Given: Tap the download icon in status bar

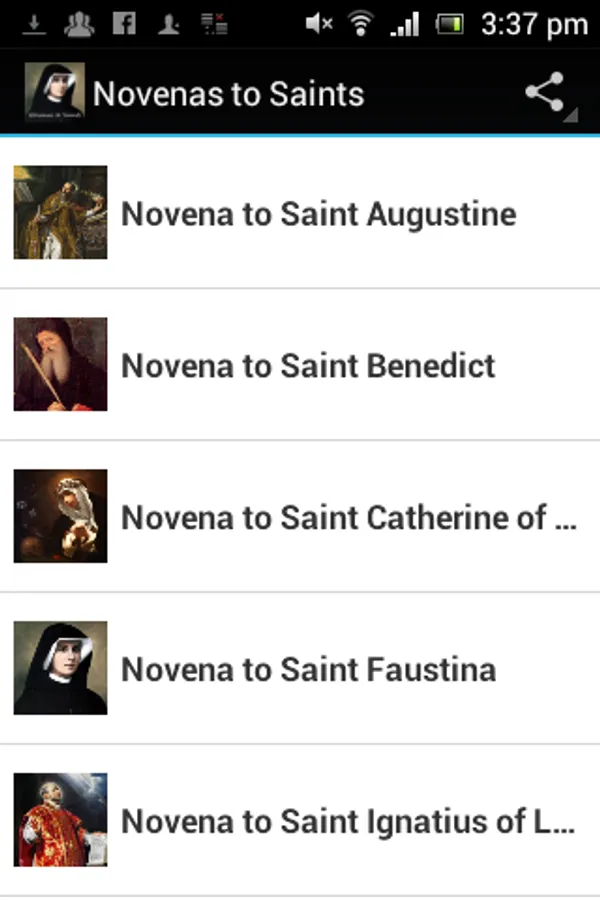Looking at the screenshot, I should tap(34, 24).
